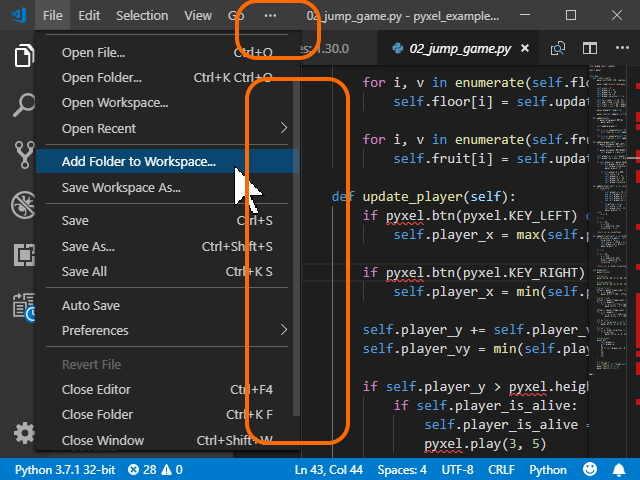
Task: Expand the Open Recent submenu
Action: [167, 129]
